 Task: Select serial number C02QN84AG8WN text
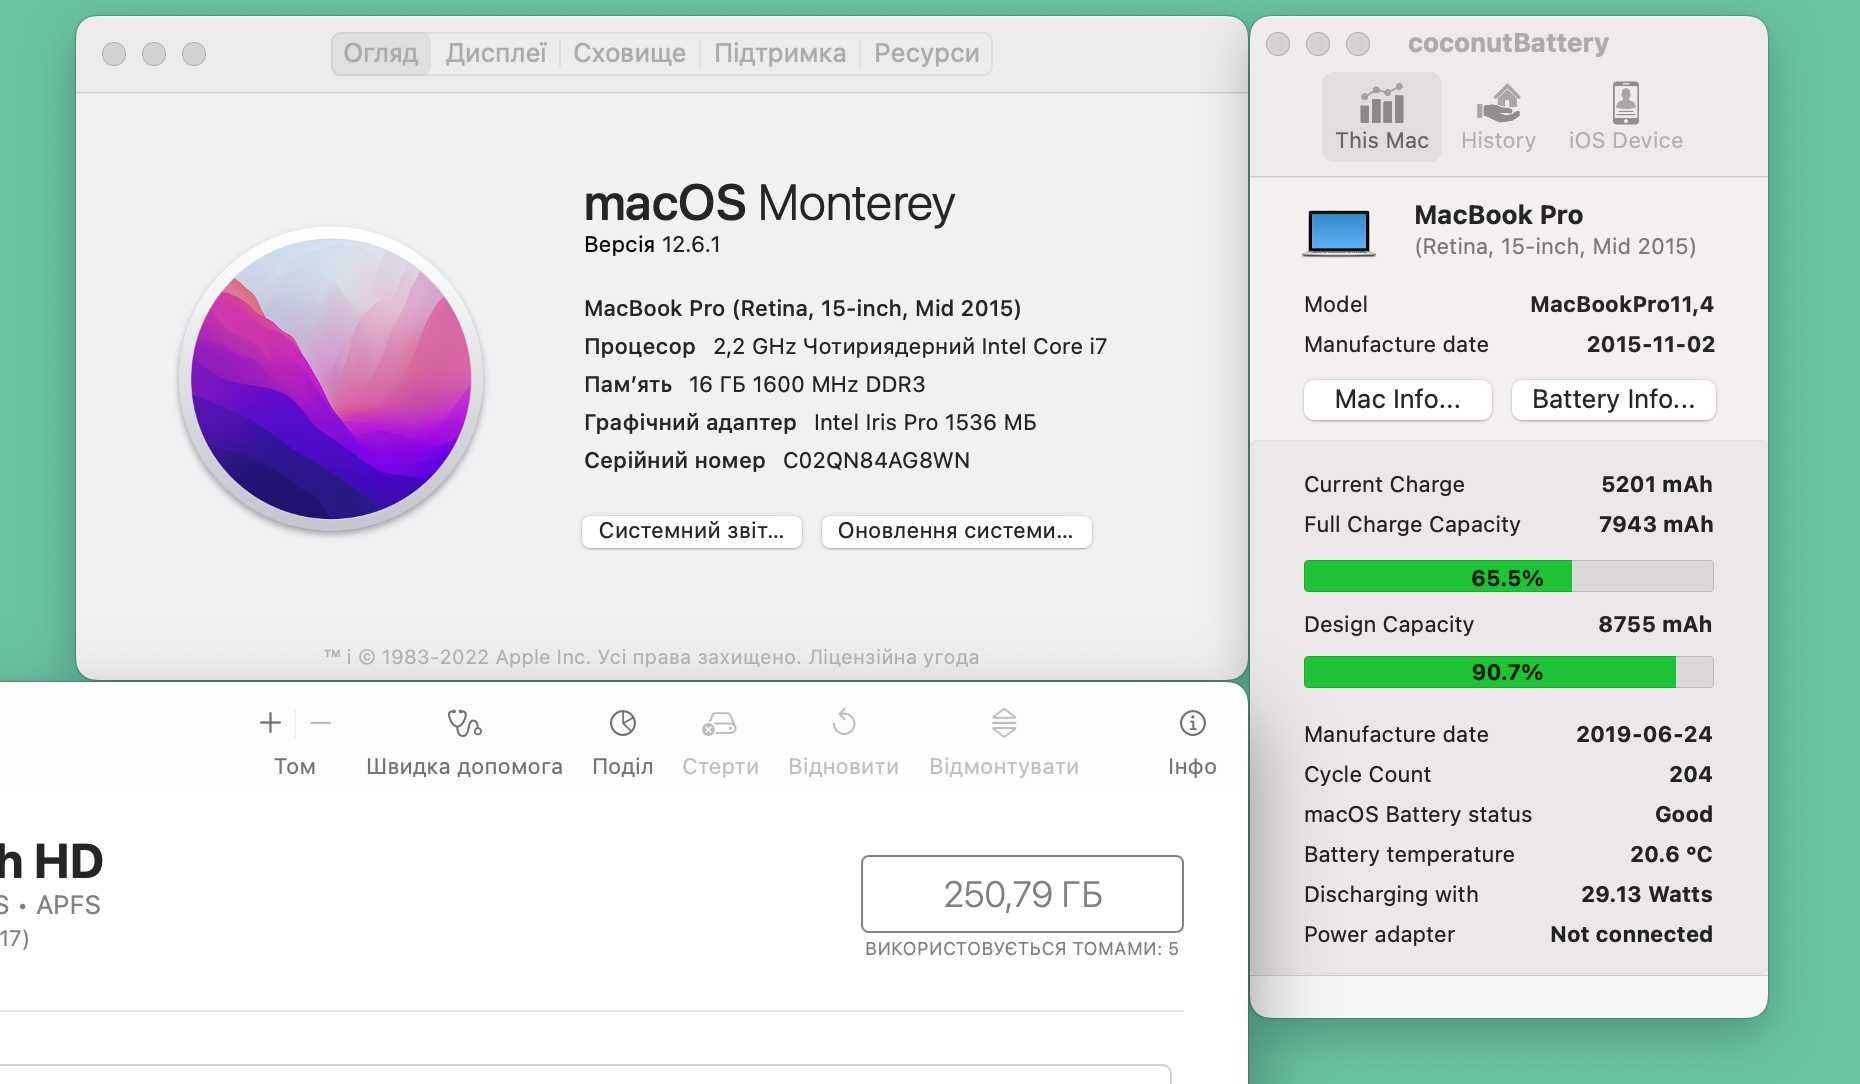[x=876, y=461]
